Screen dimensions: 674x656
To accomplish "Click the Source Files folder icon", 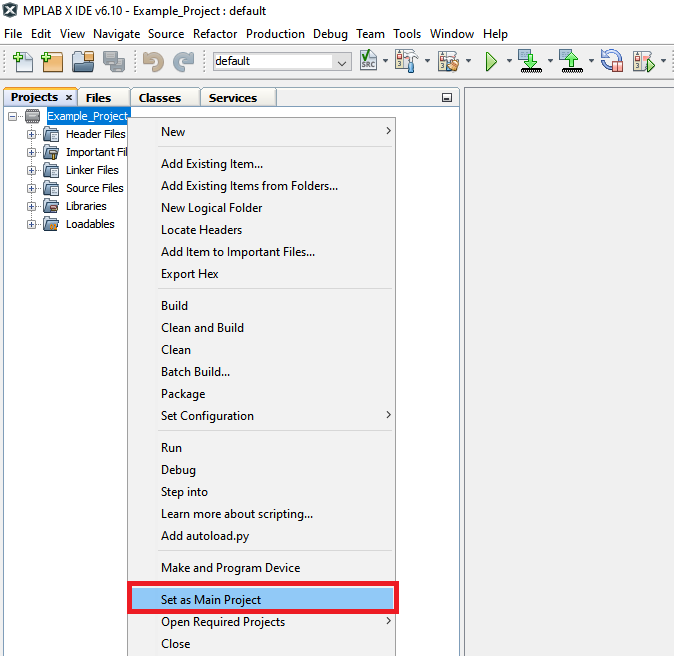I will (x=51, y=188).
